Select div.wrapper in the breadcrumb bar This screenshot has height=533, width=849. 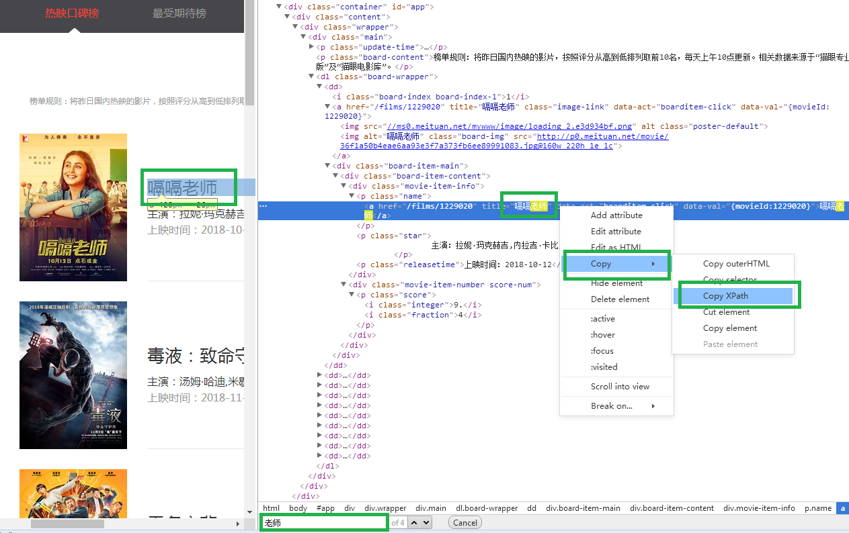385,508
